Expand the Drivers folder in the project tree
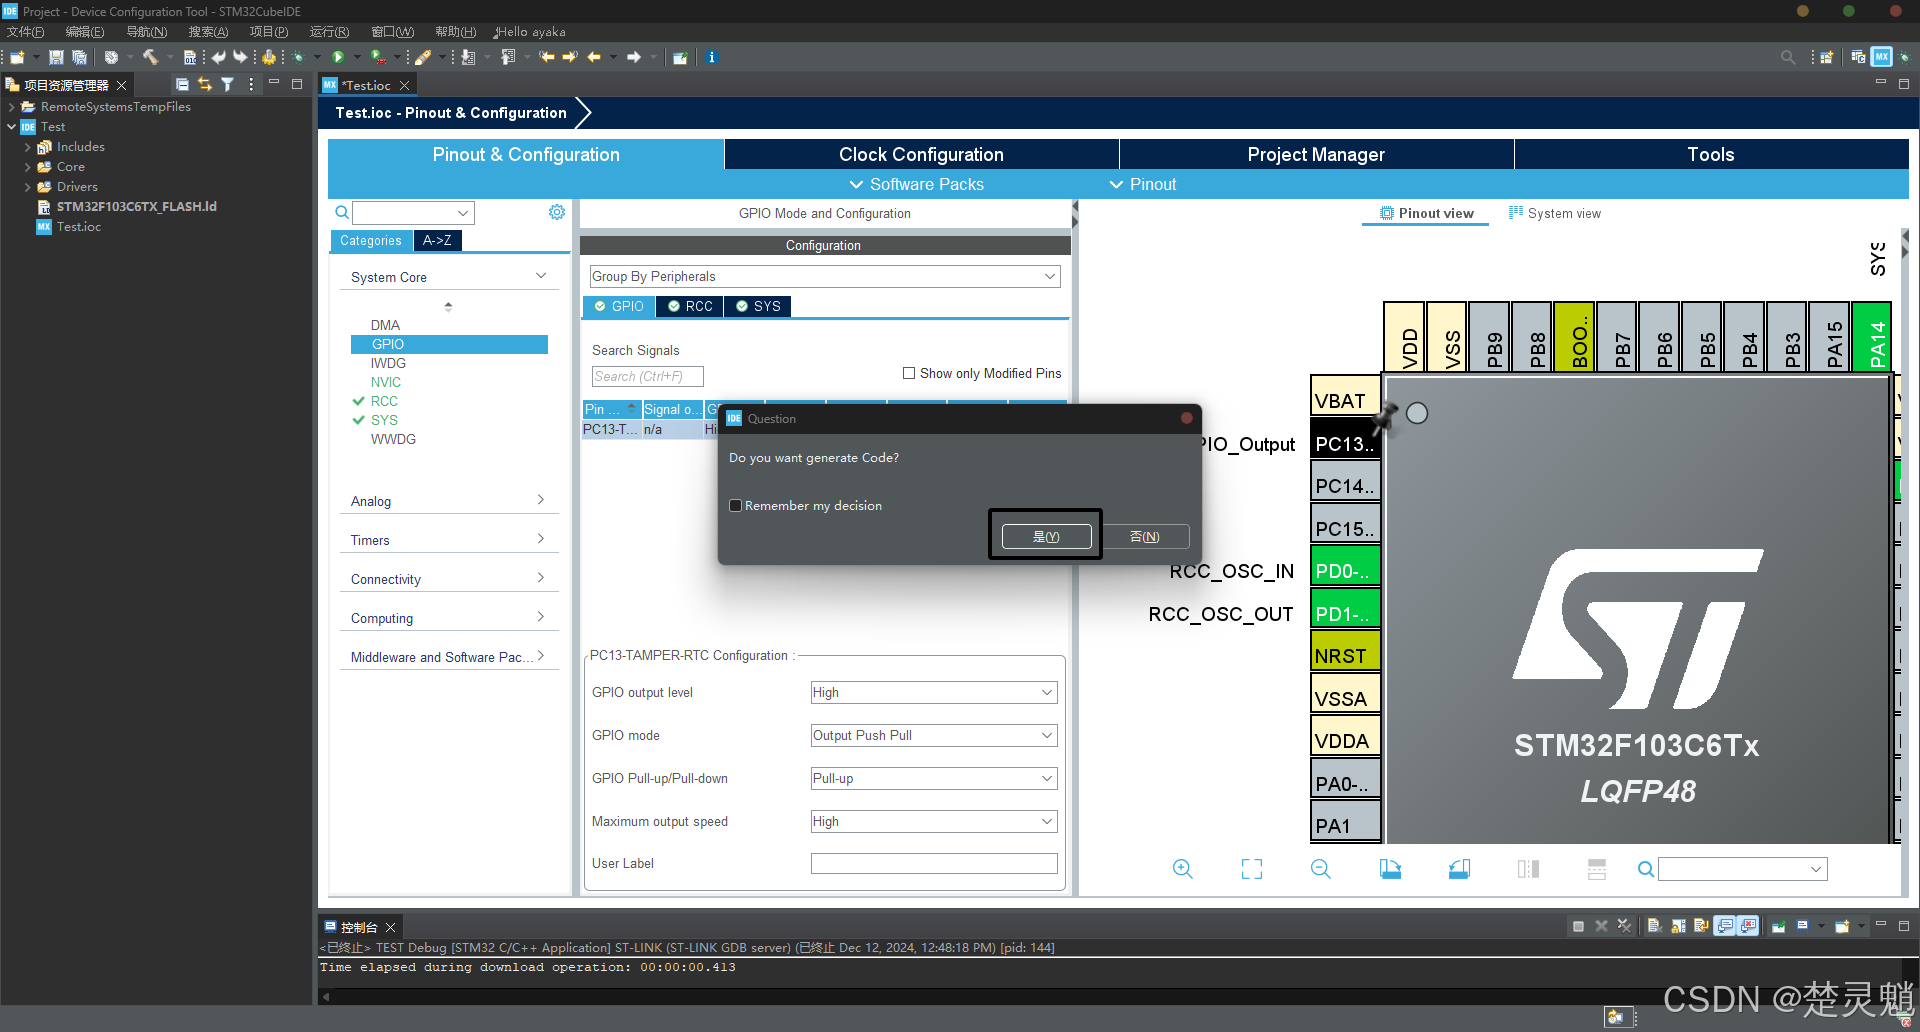Image resolution: width=1920 pixels, height=1032 pixels. click(x=28, y=187)
